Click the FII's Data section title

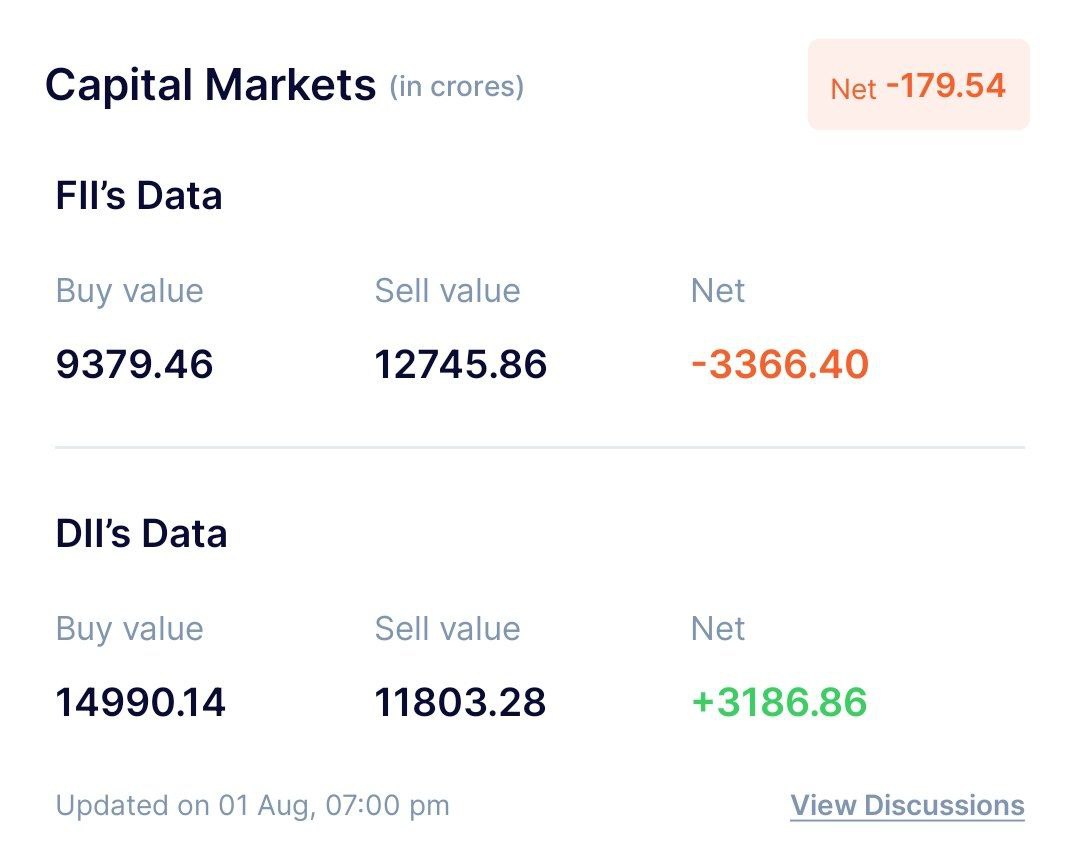139,196
